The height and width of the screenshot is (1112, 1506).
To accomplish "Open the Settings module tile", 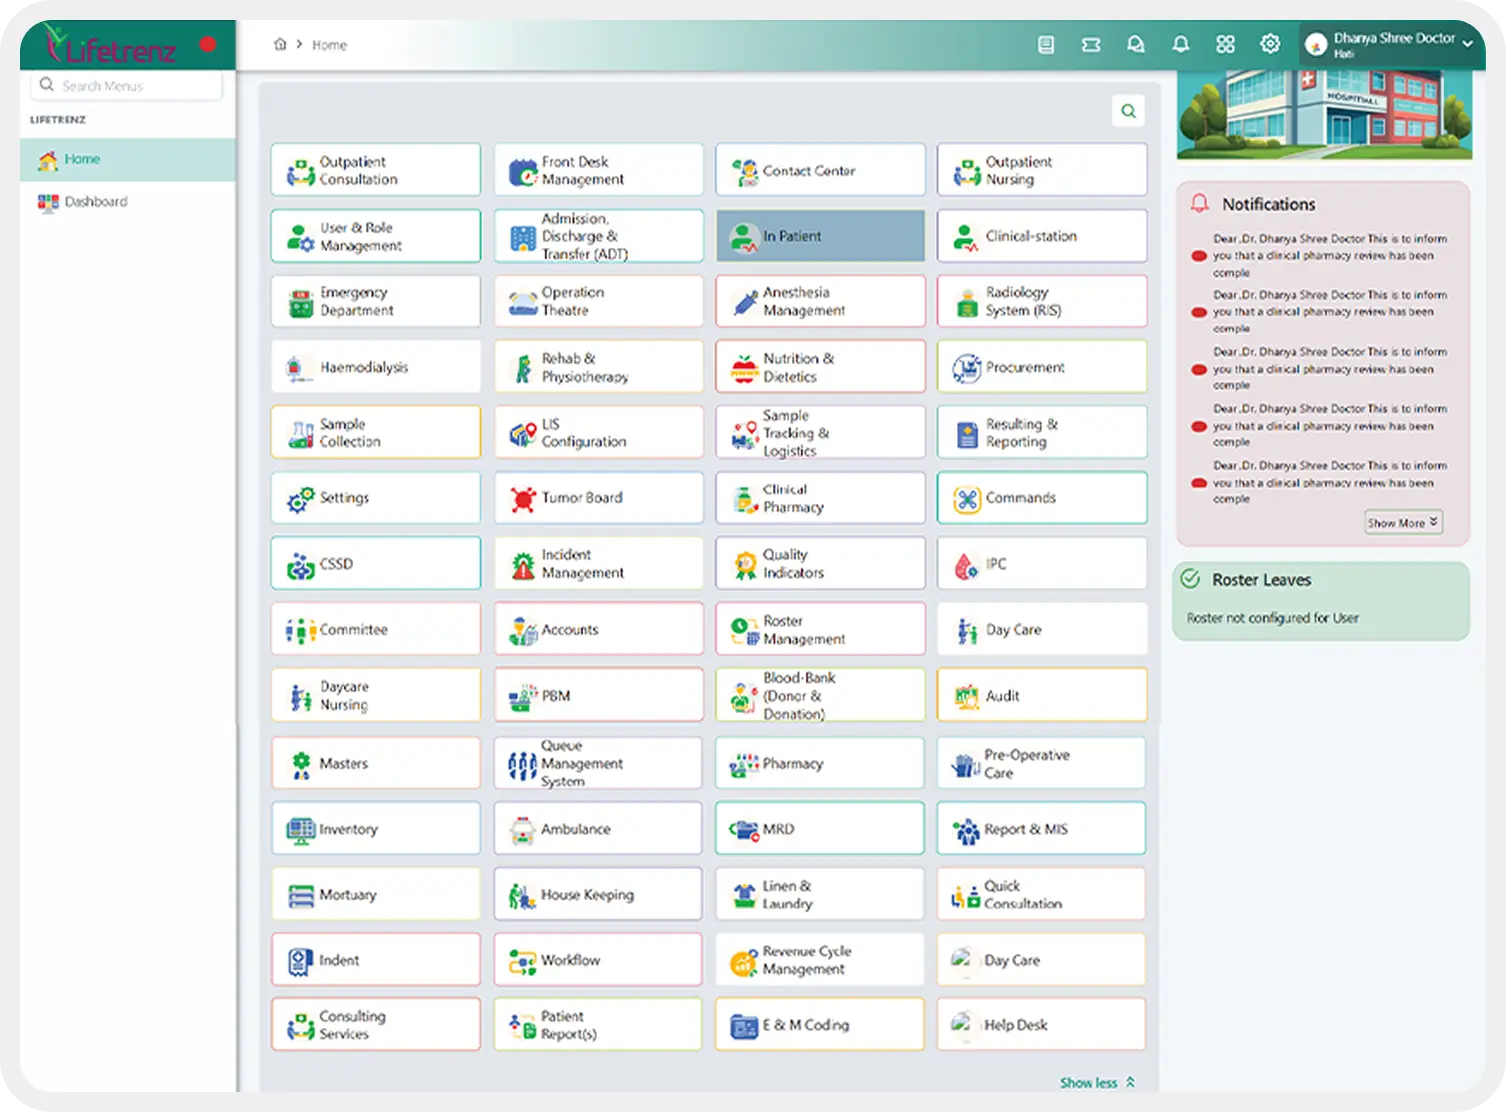I will point(376,498).
